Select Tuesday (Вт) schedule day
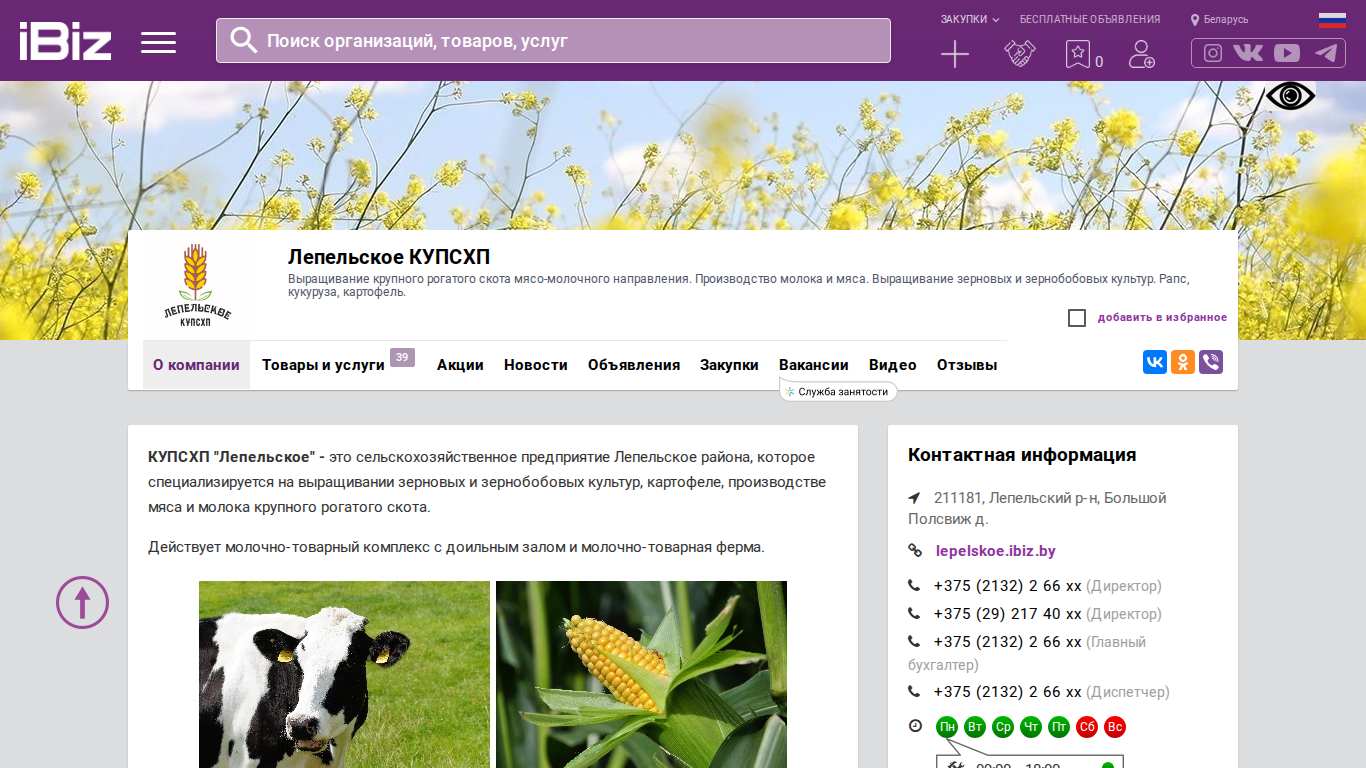 pos(975,727)
